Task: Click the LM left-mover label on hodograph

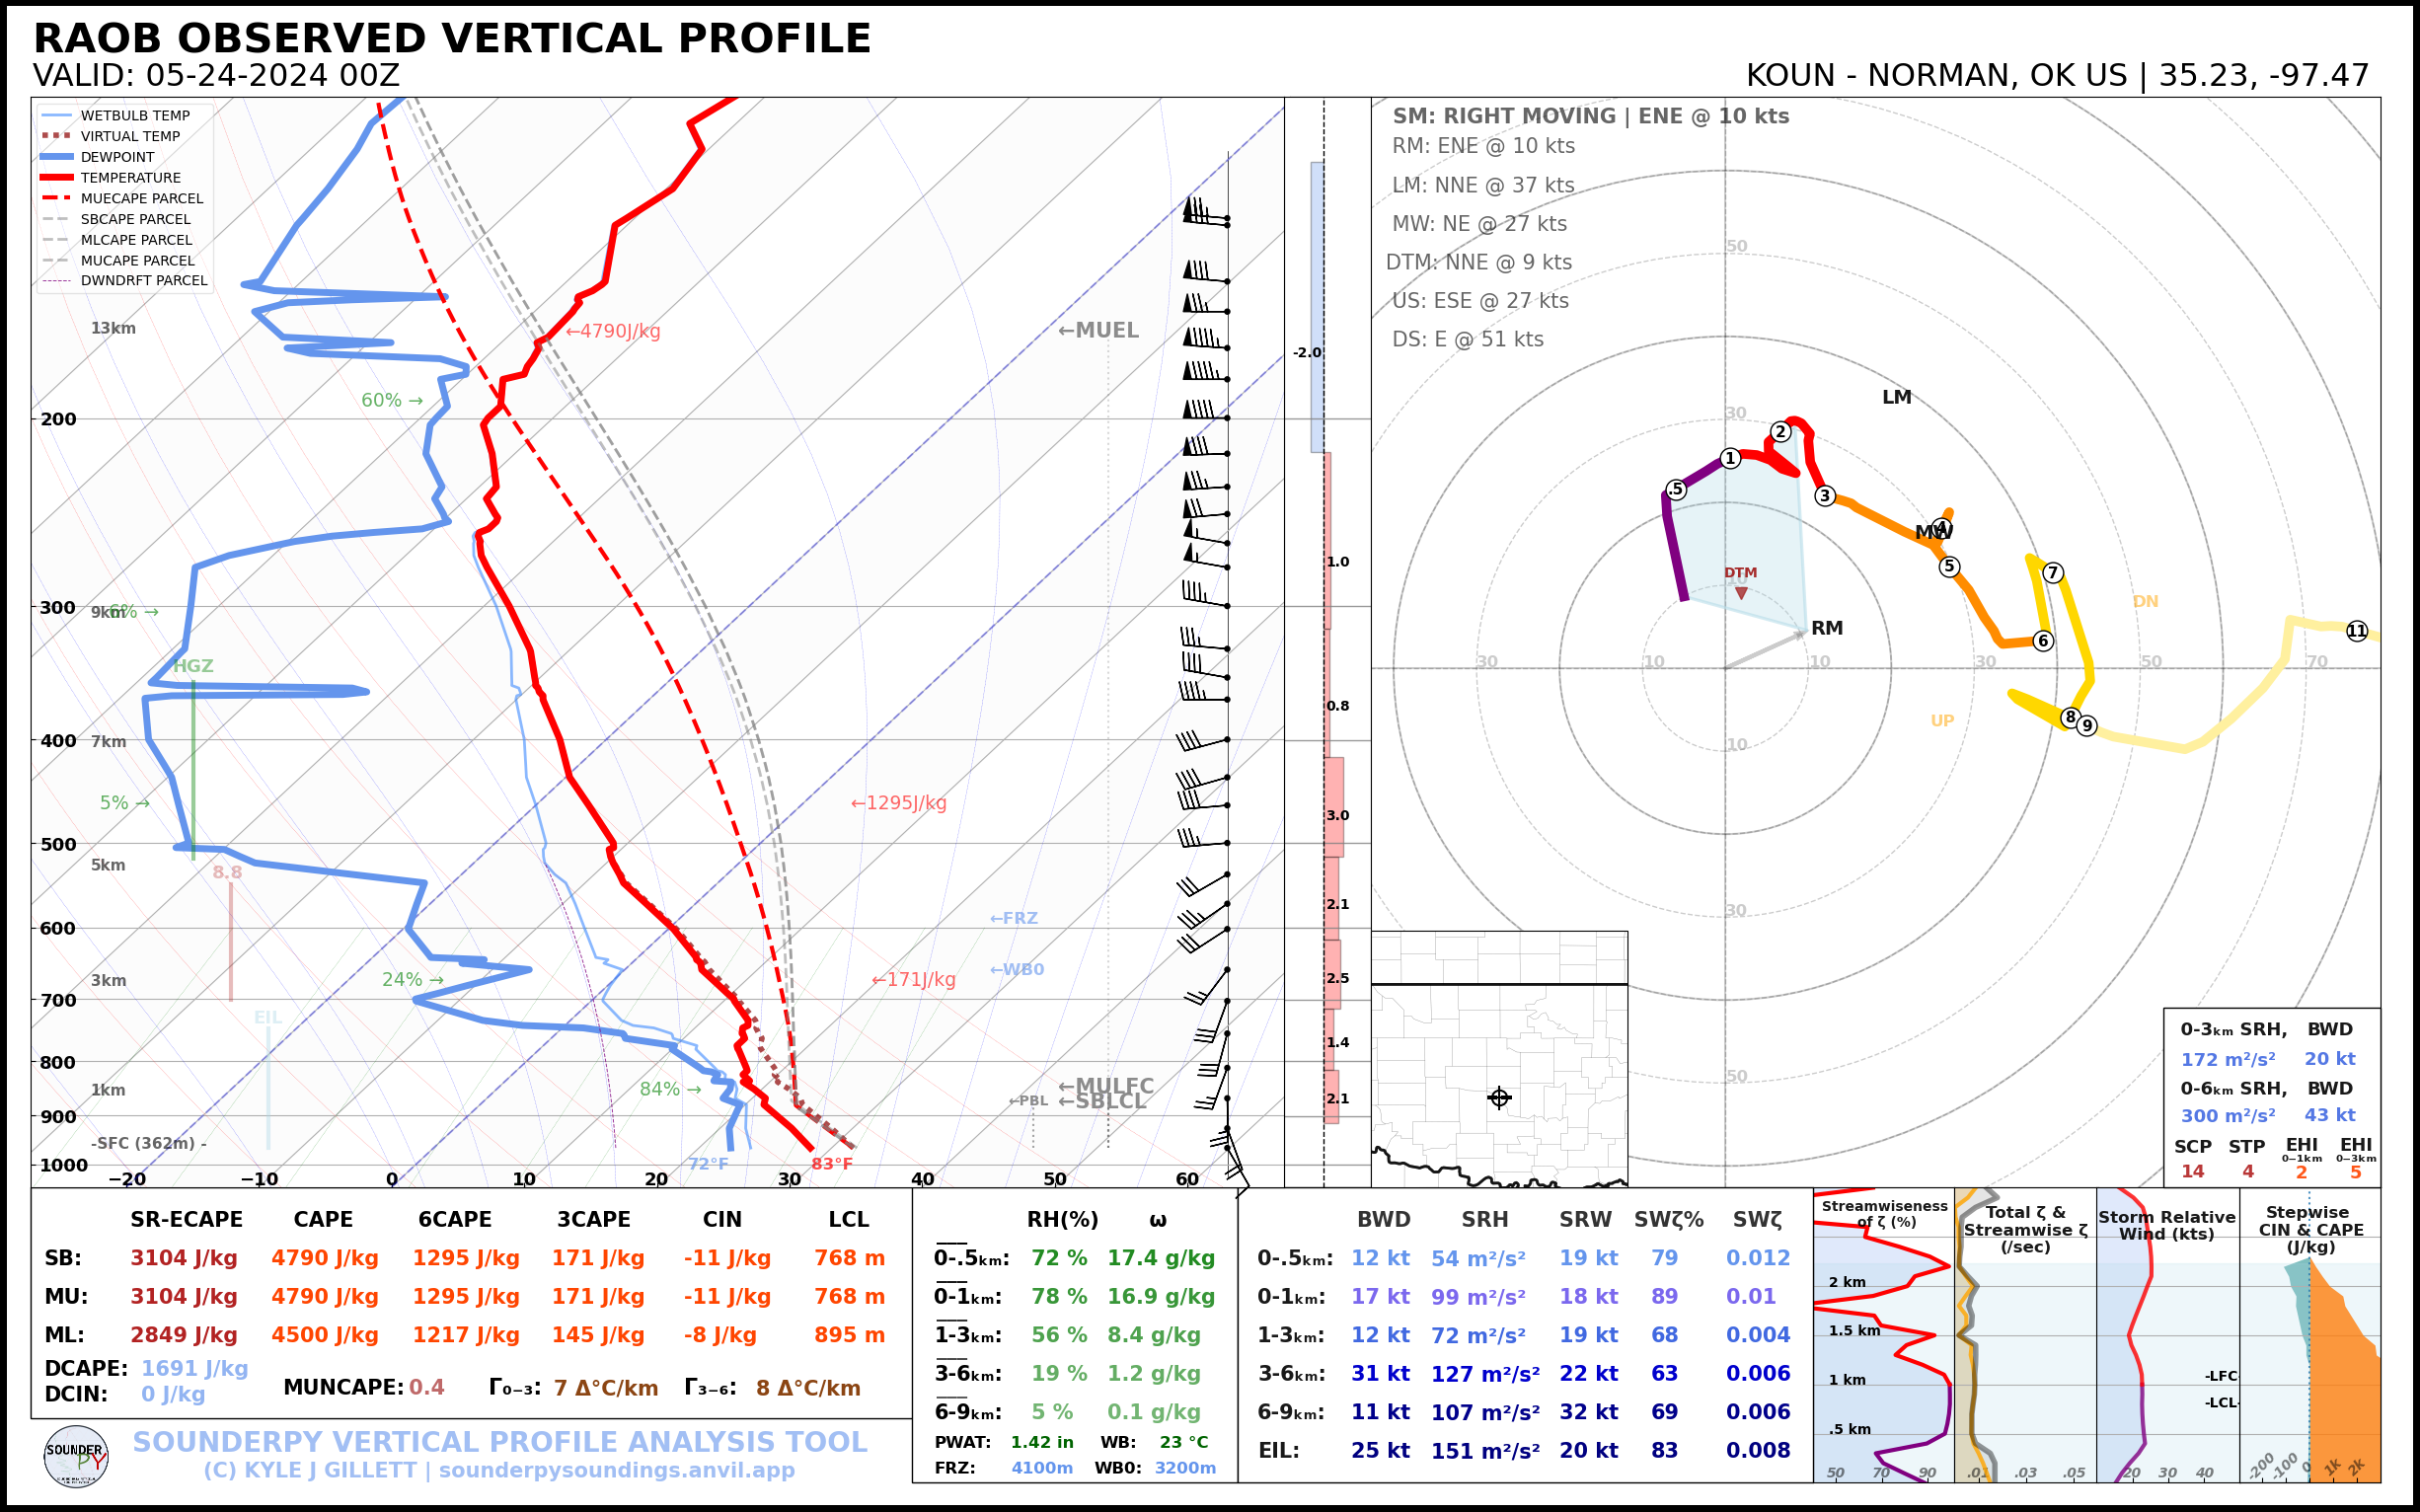Action: (x=1896, y=397)
